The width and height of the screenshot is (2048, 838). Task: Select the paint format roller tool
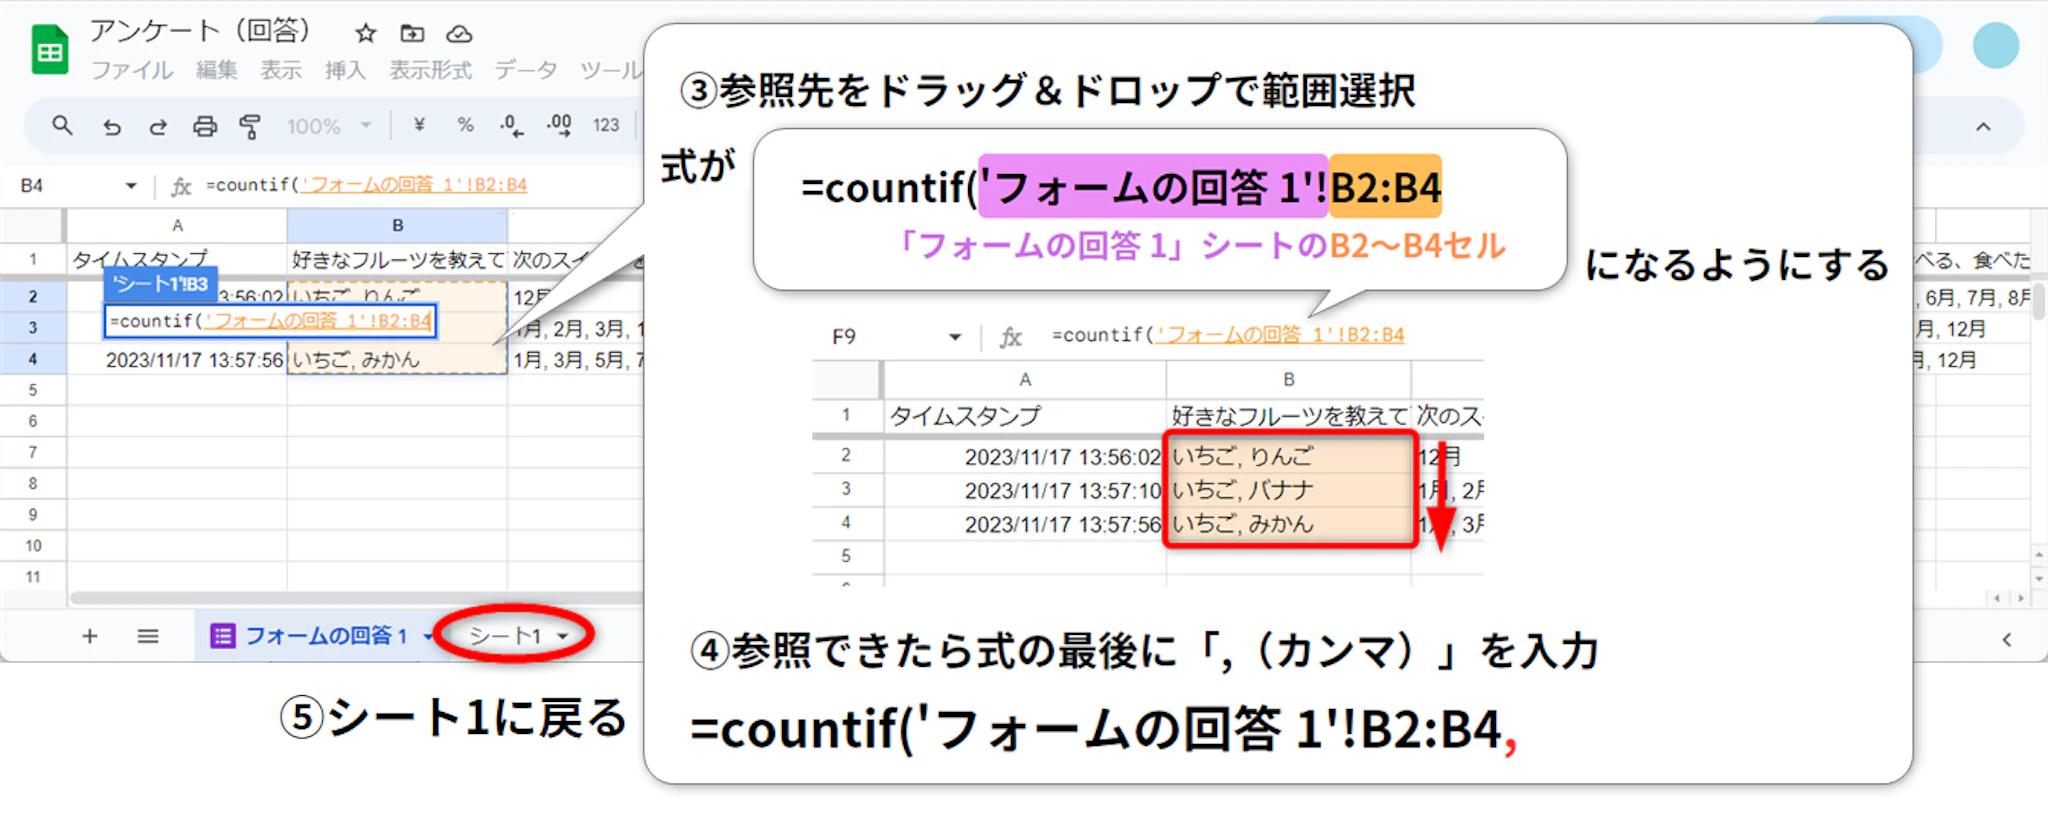250,126
